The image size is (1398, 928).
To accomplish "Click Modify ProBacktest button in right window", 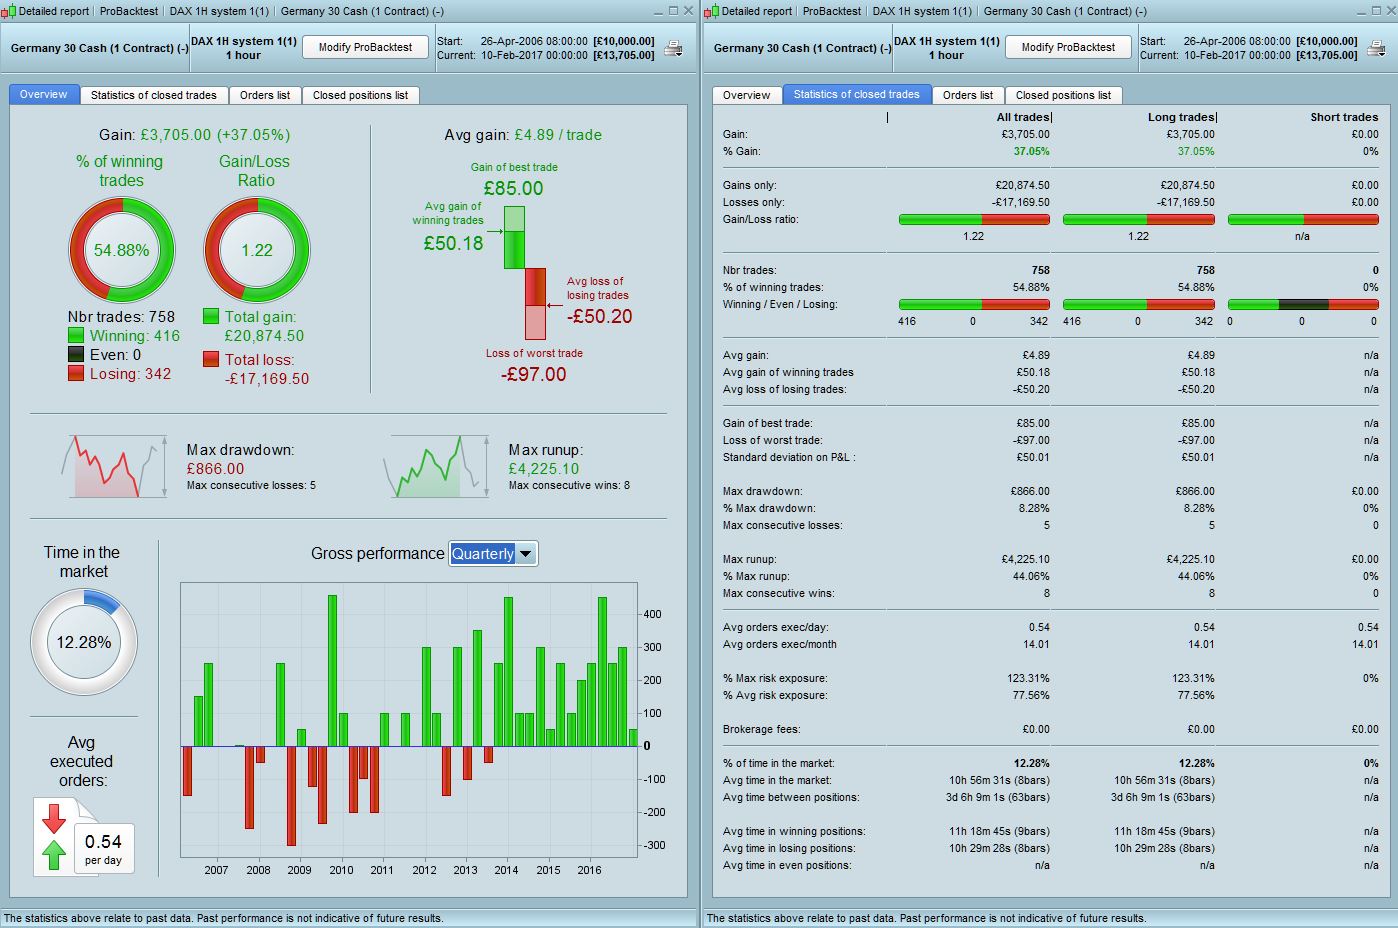I will [1068, 47].
